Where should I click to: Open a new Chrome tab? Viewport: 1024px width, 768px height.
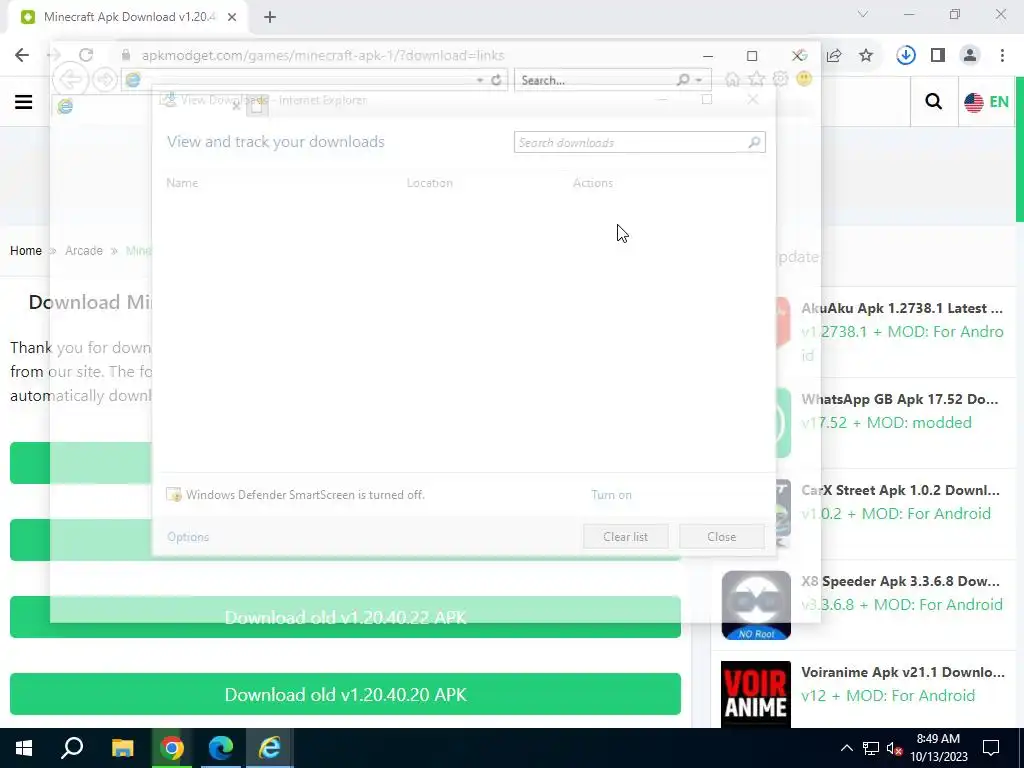(x=270, y=17)
